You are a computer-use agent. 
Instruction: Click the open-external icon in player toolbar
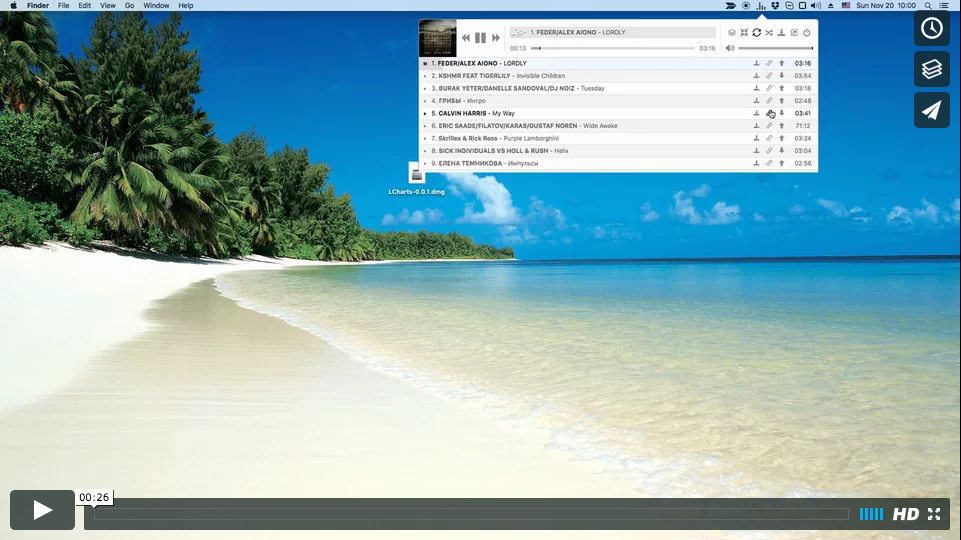click(x=794, y=32)
